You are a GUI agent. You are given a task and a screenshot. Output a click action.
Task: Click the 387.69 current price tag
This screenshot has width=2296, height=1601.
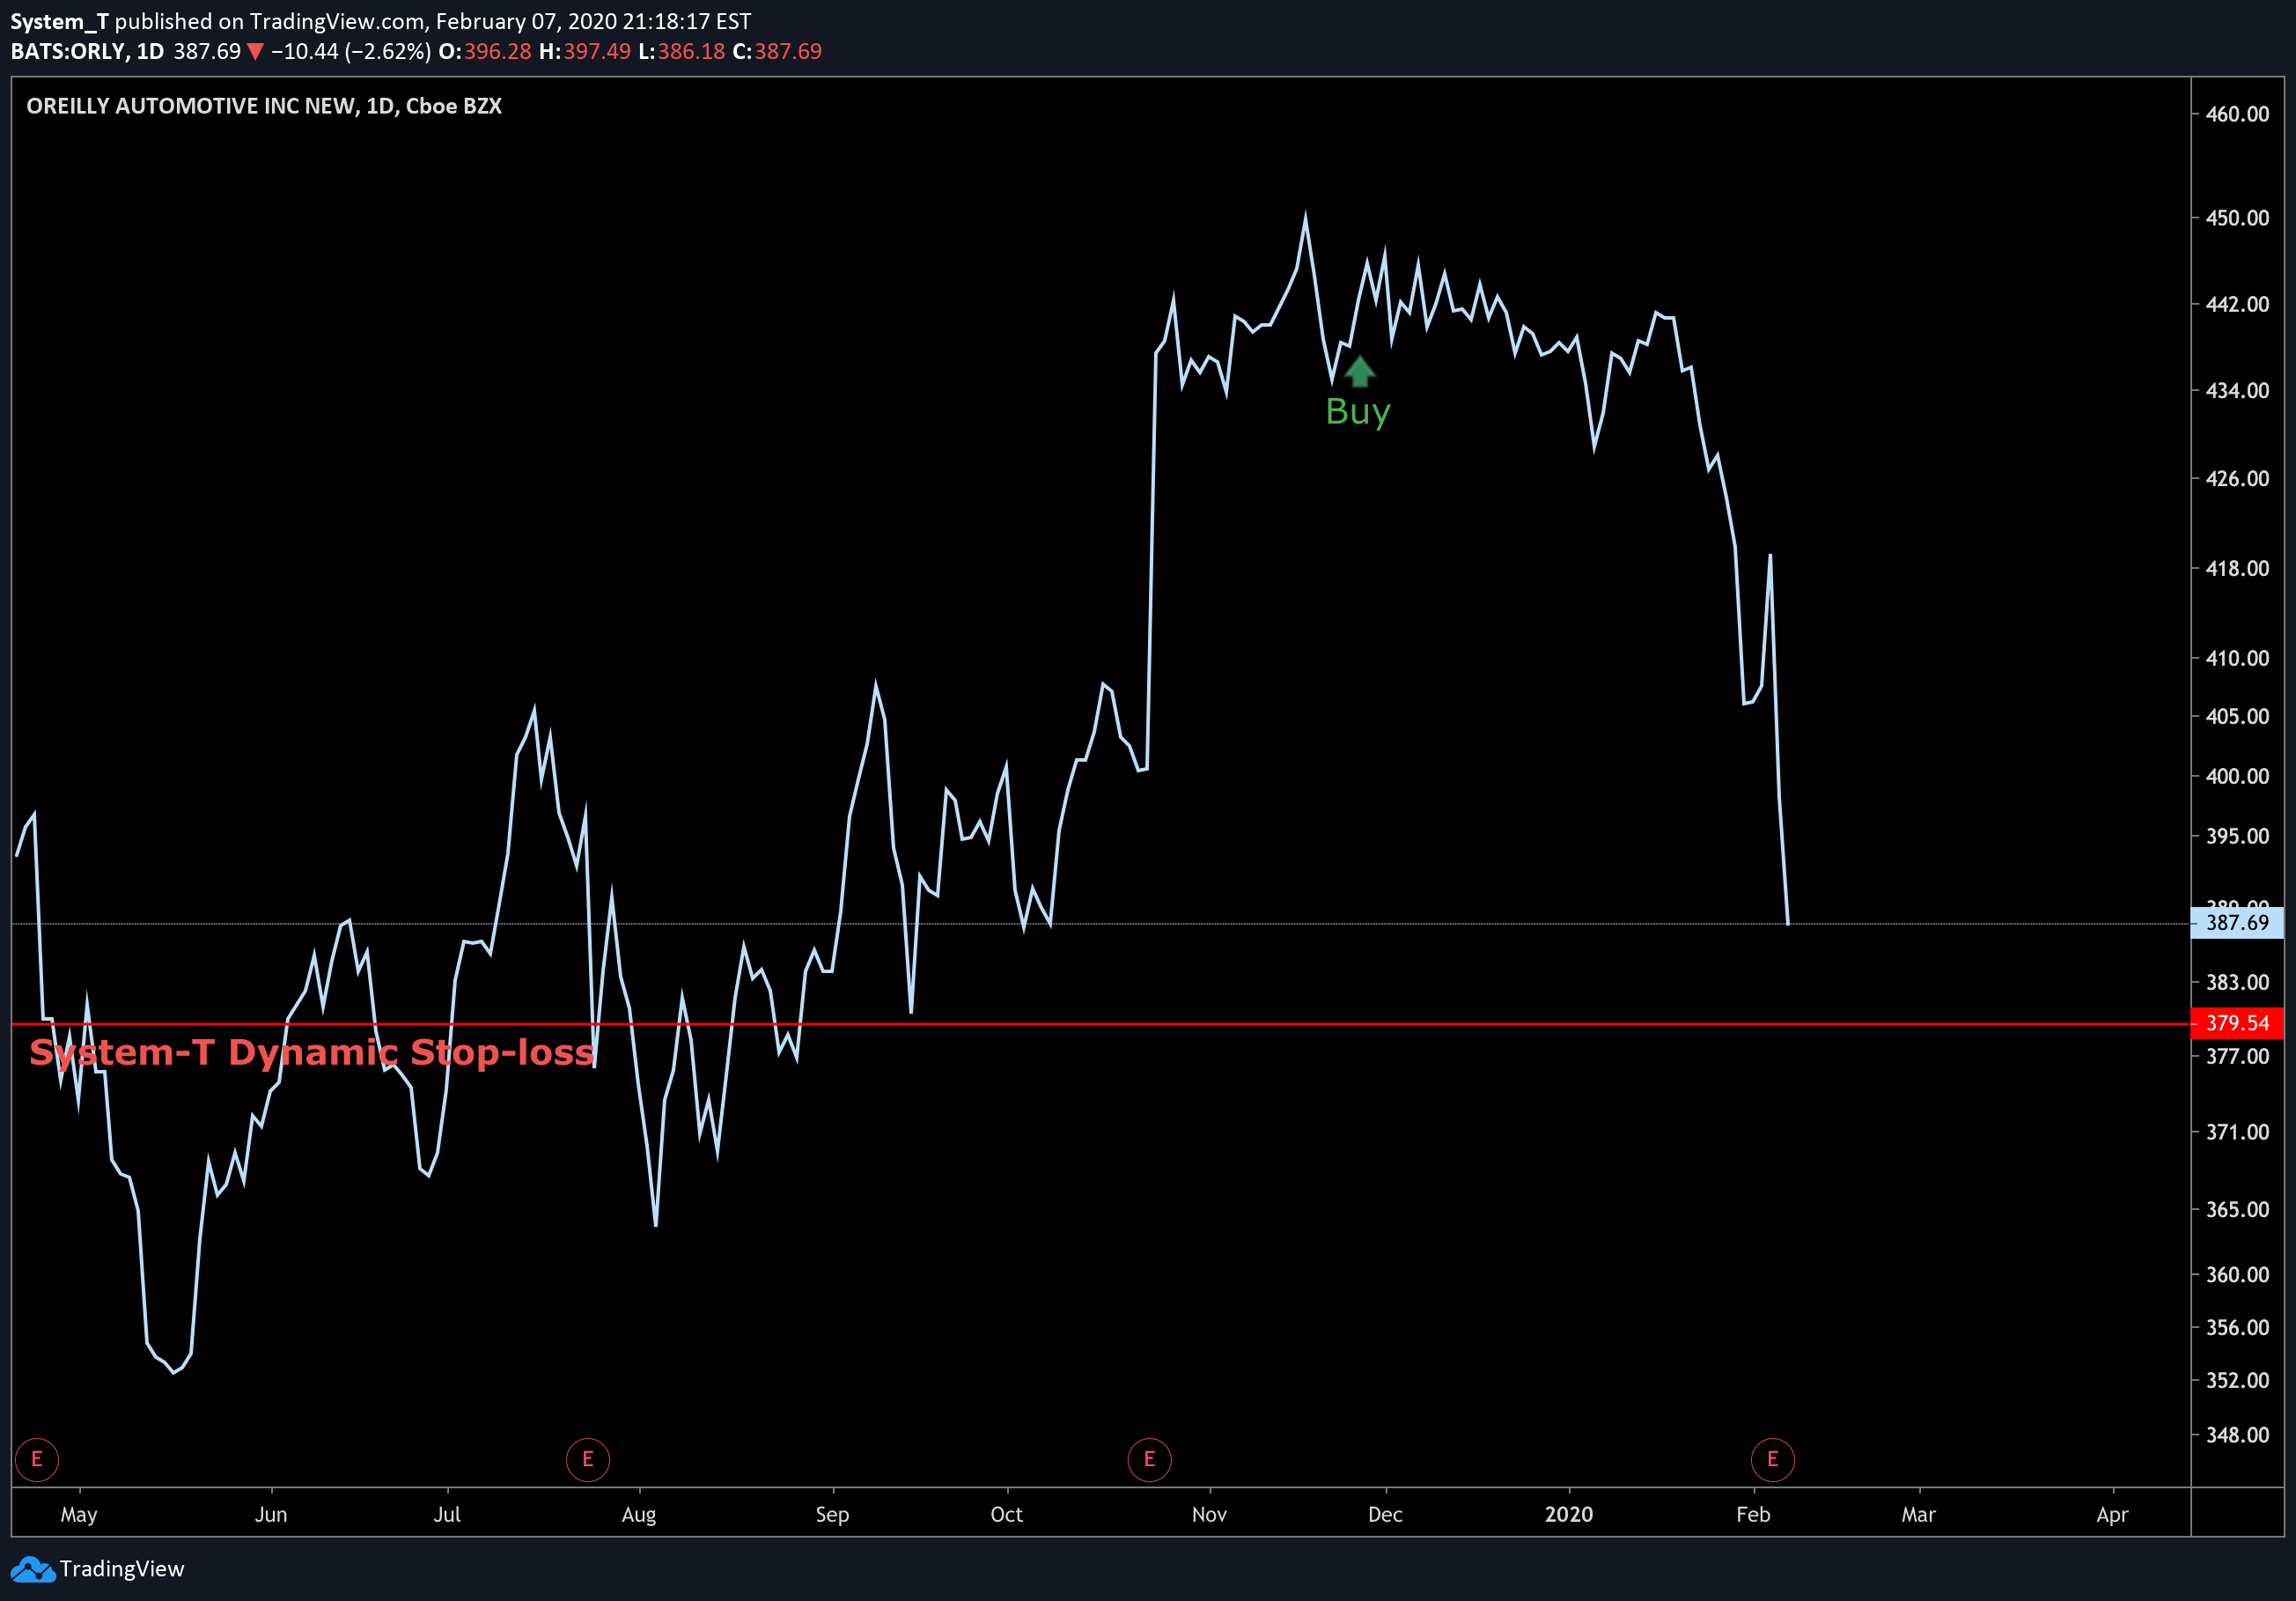tap(2238, 923)
